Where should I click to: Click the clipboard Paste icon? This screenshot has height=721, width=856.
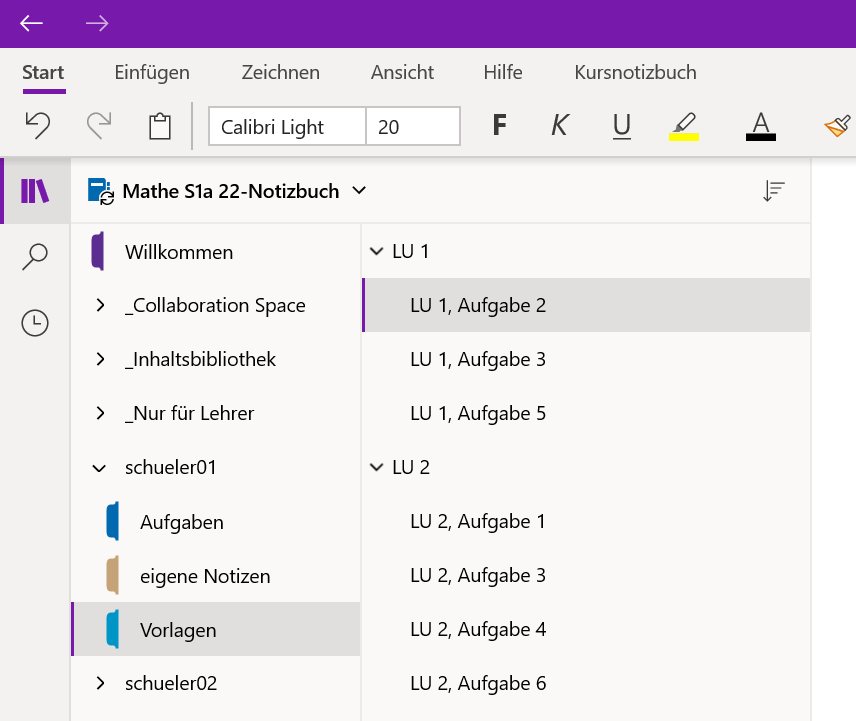coord(159,126)
